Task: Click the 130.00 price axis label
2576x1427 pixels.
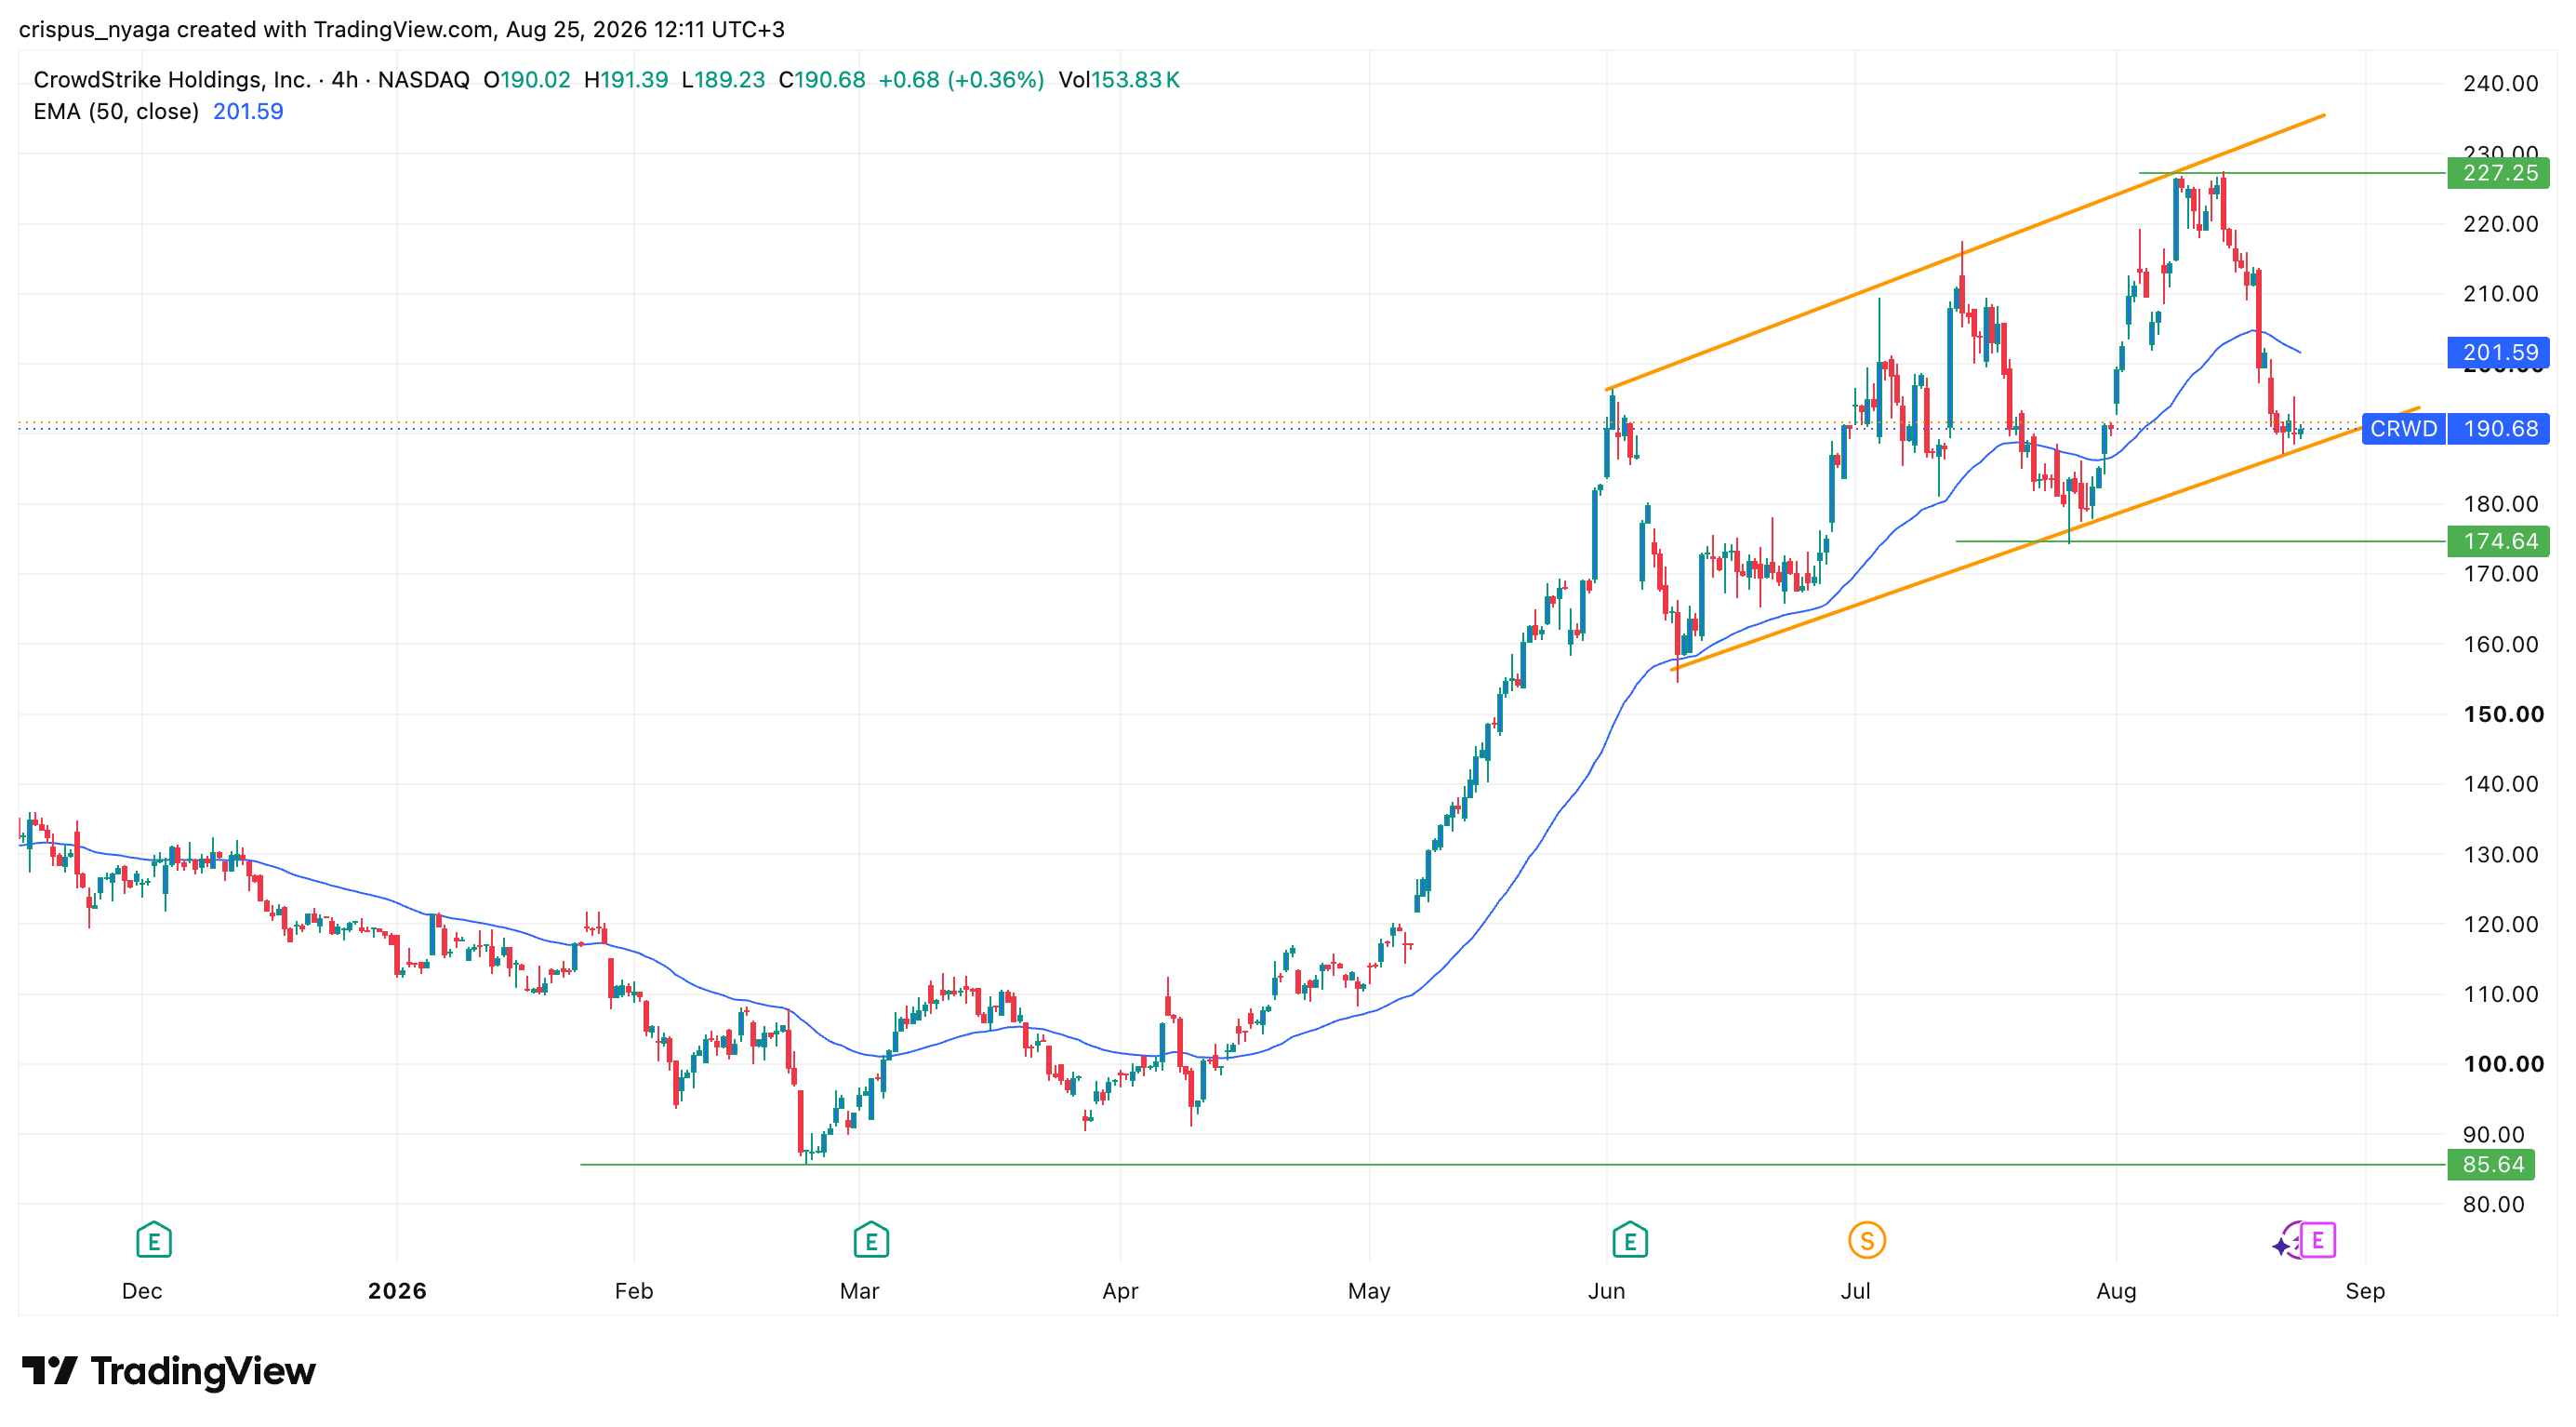Action: pyautogui.click(x=2500, y=854)
